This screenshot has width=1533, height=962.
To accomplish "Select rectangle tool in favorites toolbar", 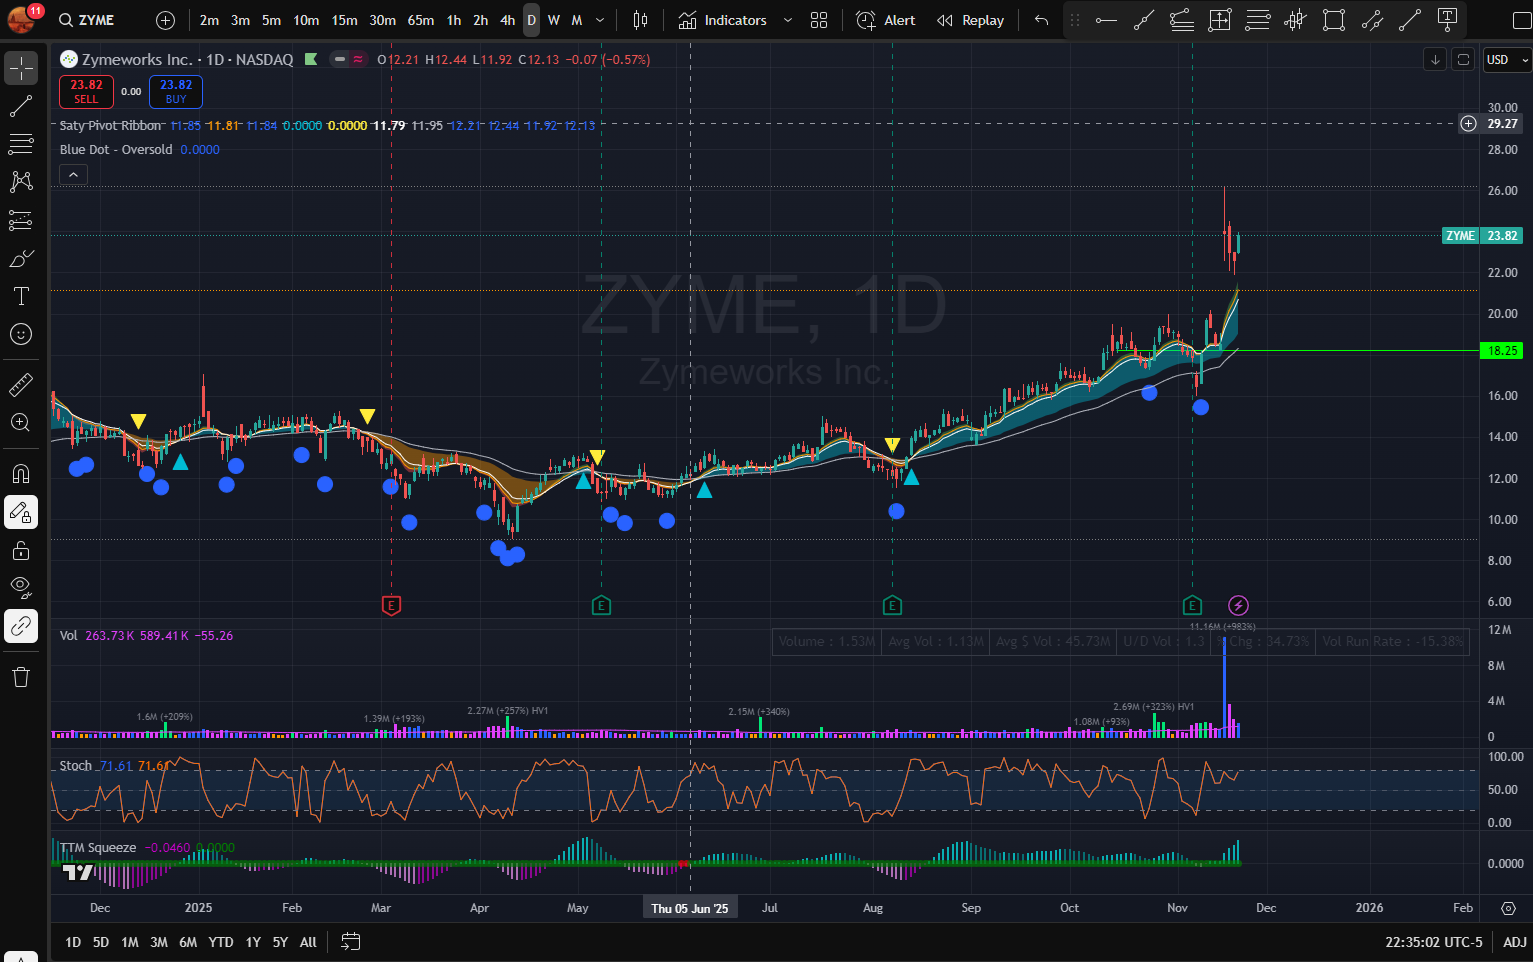I will click(x=1334, y=20).
